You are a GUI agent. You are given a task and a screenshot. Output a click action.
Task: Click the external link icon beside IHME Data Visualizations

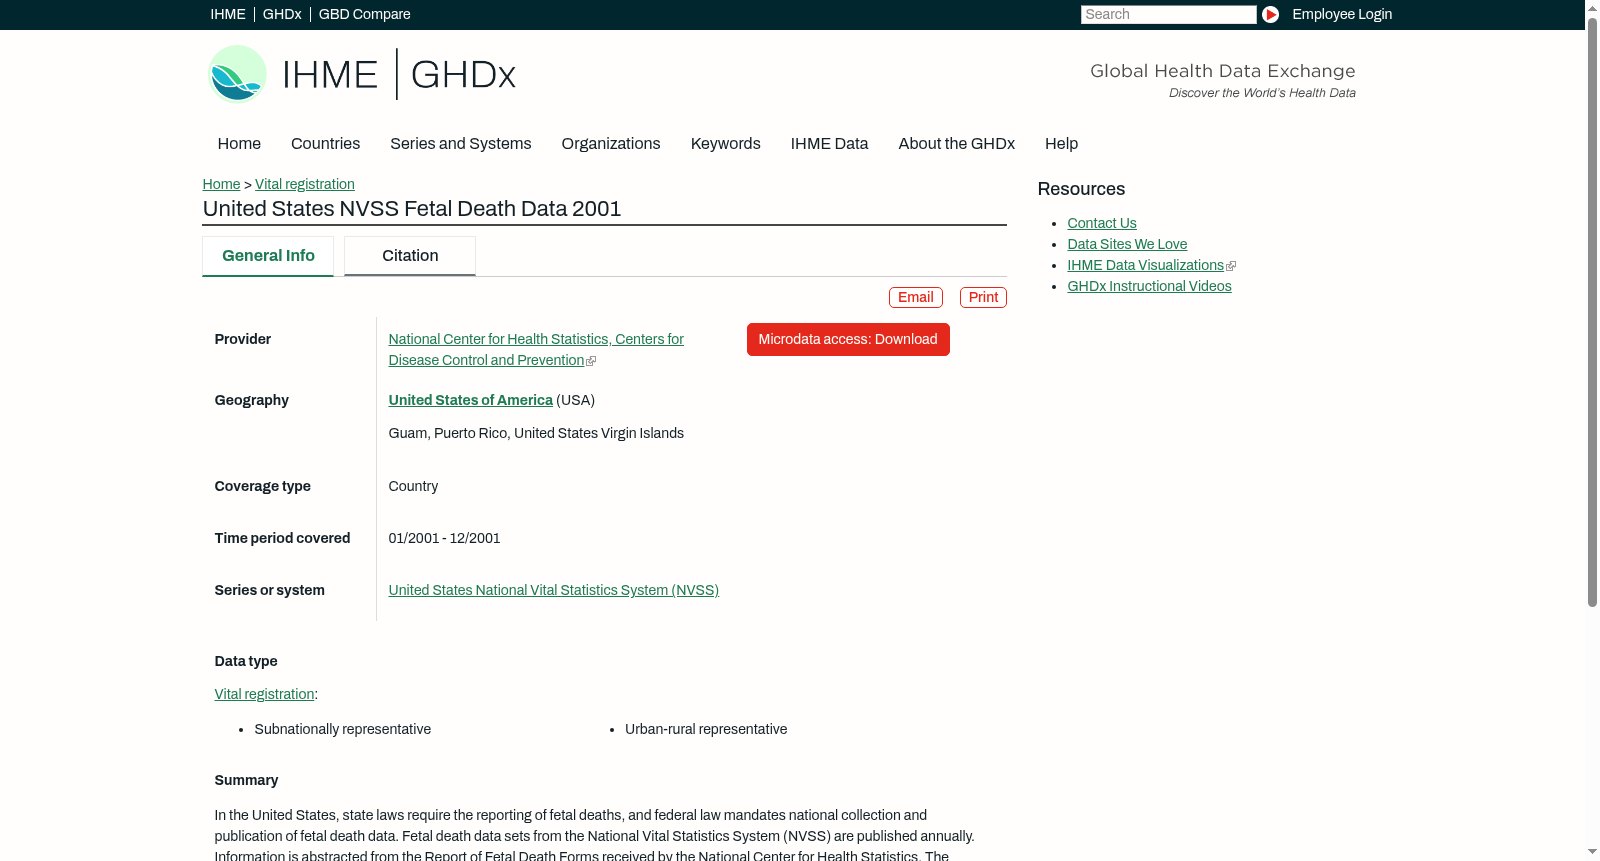point(1231,266)
